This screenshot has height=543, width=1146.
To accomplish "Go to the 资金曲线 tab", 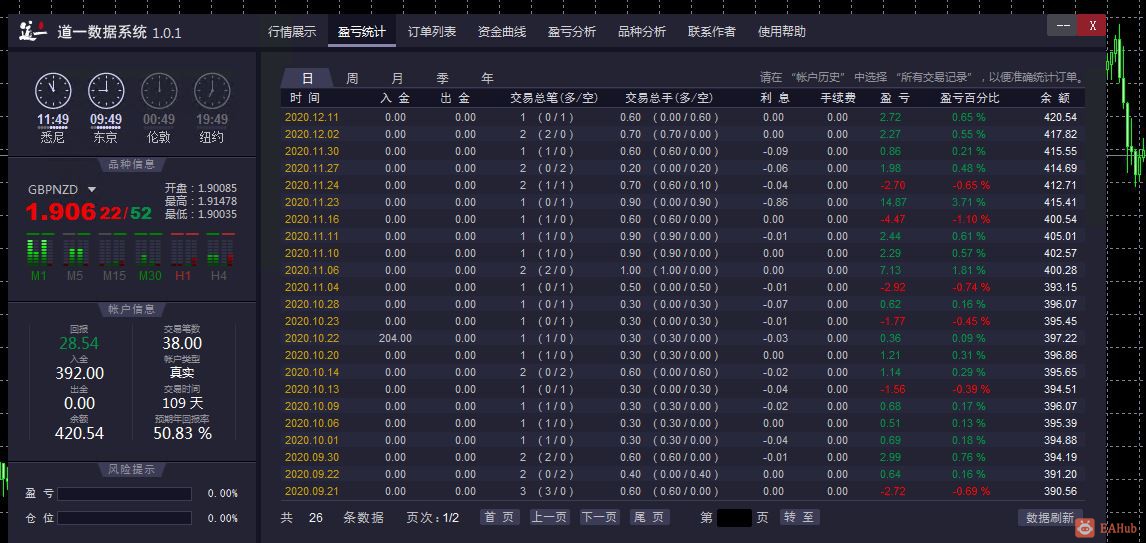I will [501, 31].
